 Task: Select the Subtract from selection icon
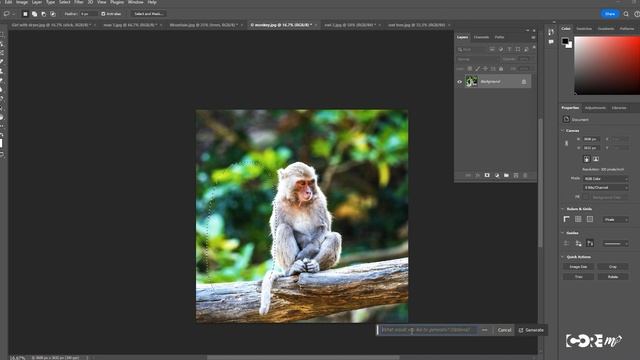[x=44, y=14]
